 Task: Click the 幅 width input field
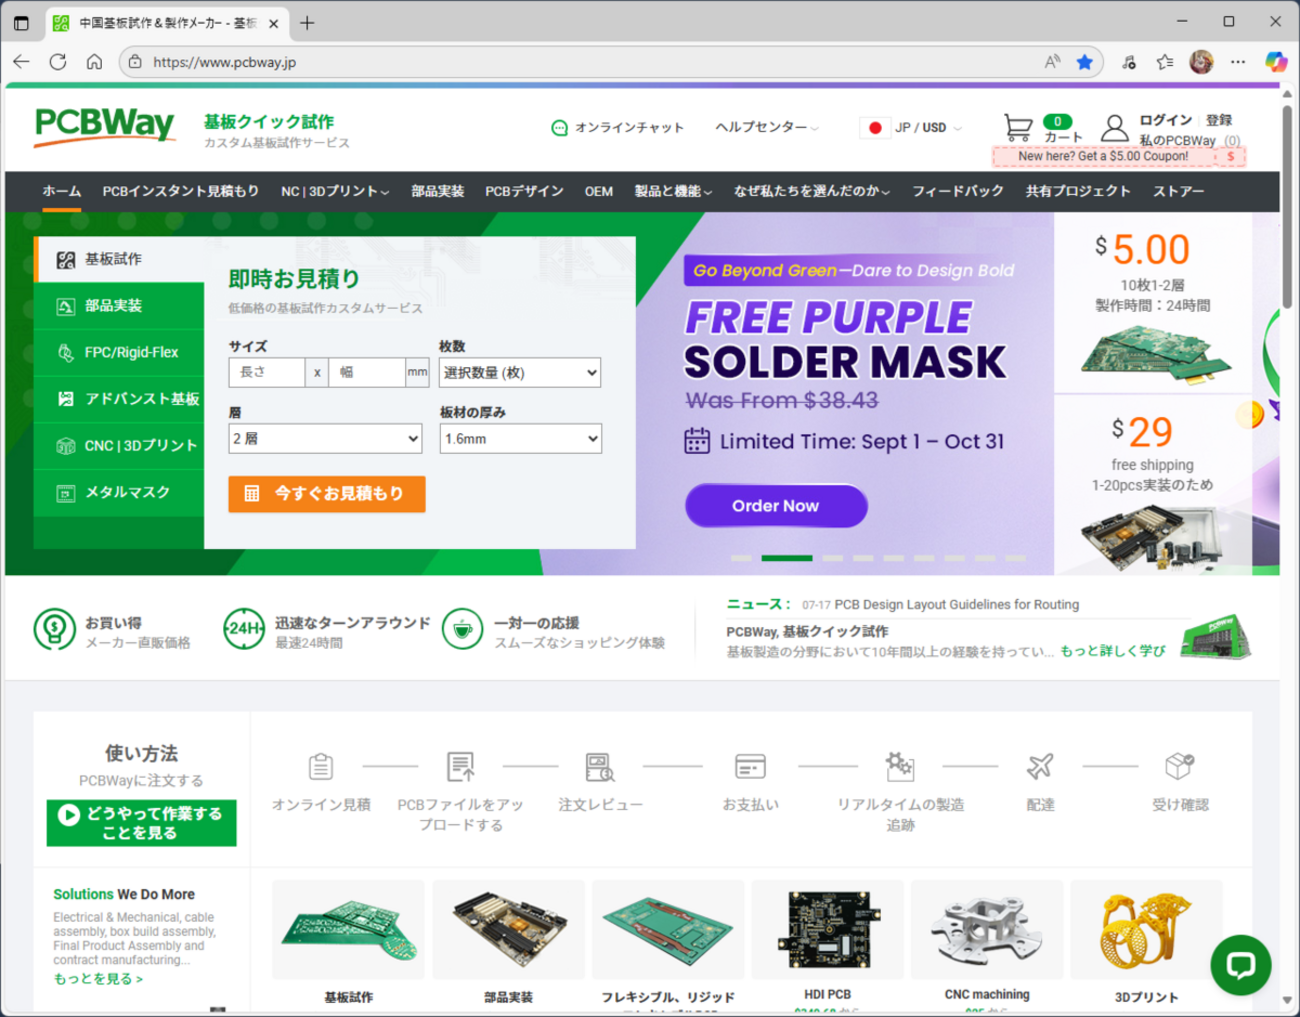(367, 373)
